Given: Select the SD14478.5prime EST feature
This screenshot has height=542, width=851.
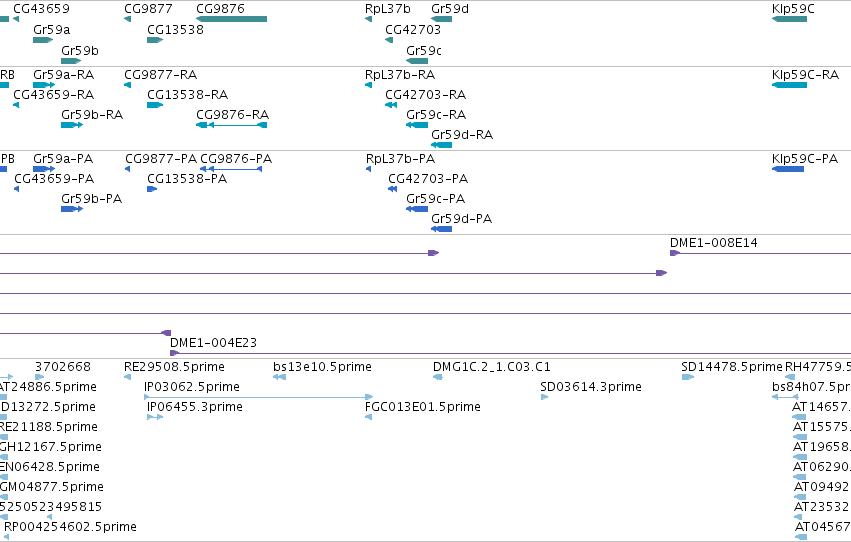Looking at the screenshot, I should [x=688, y=377].
